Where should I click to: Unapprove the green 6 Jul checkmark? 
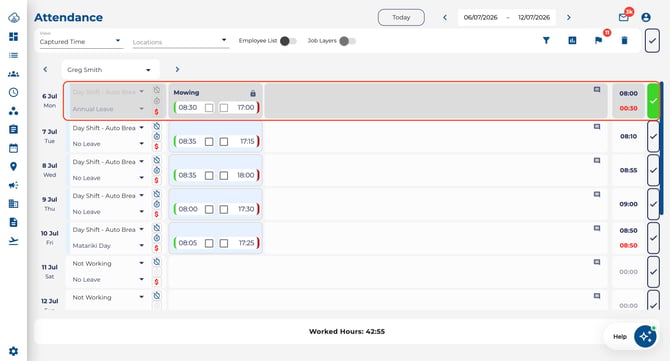(653, 101)
